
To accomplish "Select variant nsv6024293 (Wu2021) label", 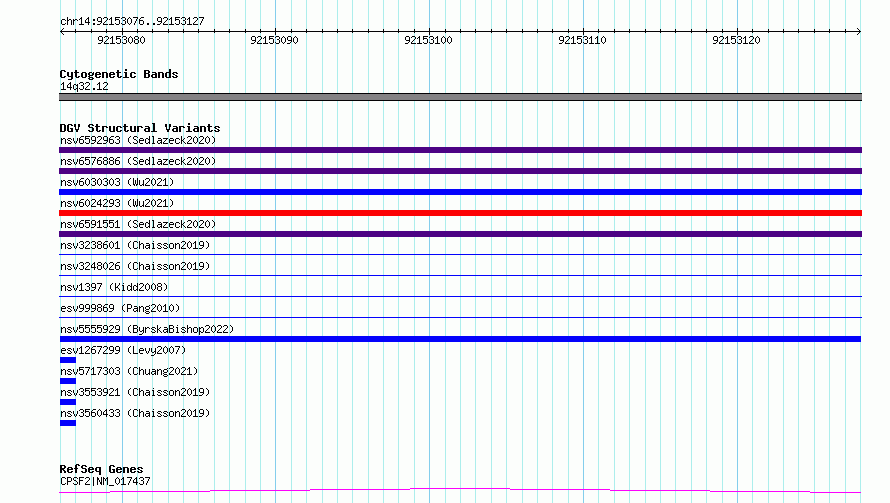I will pos(117,203).
